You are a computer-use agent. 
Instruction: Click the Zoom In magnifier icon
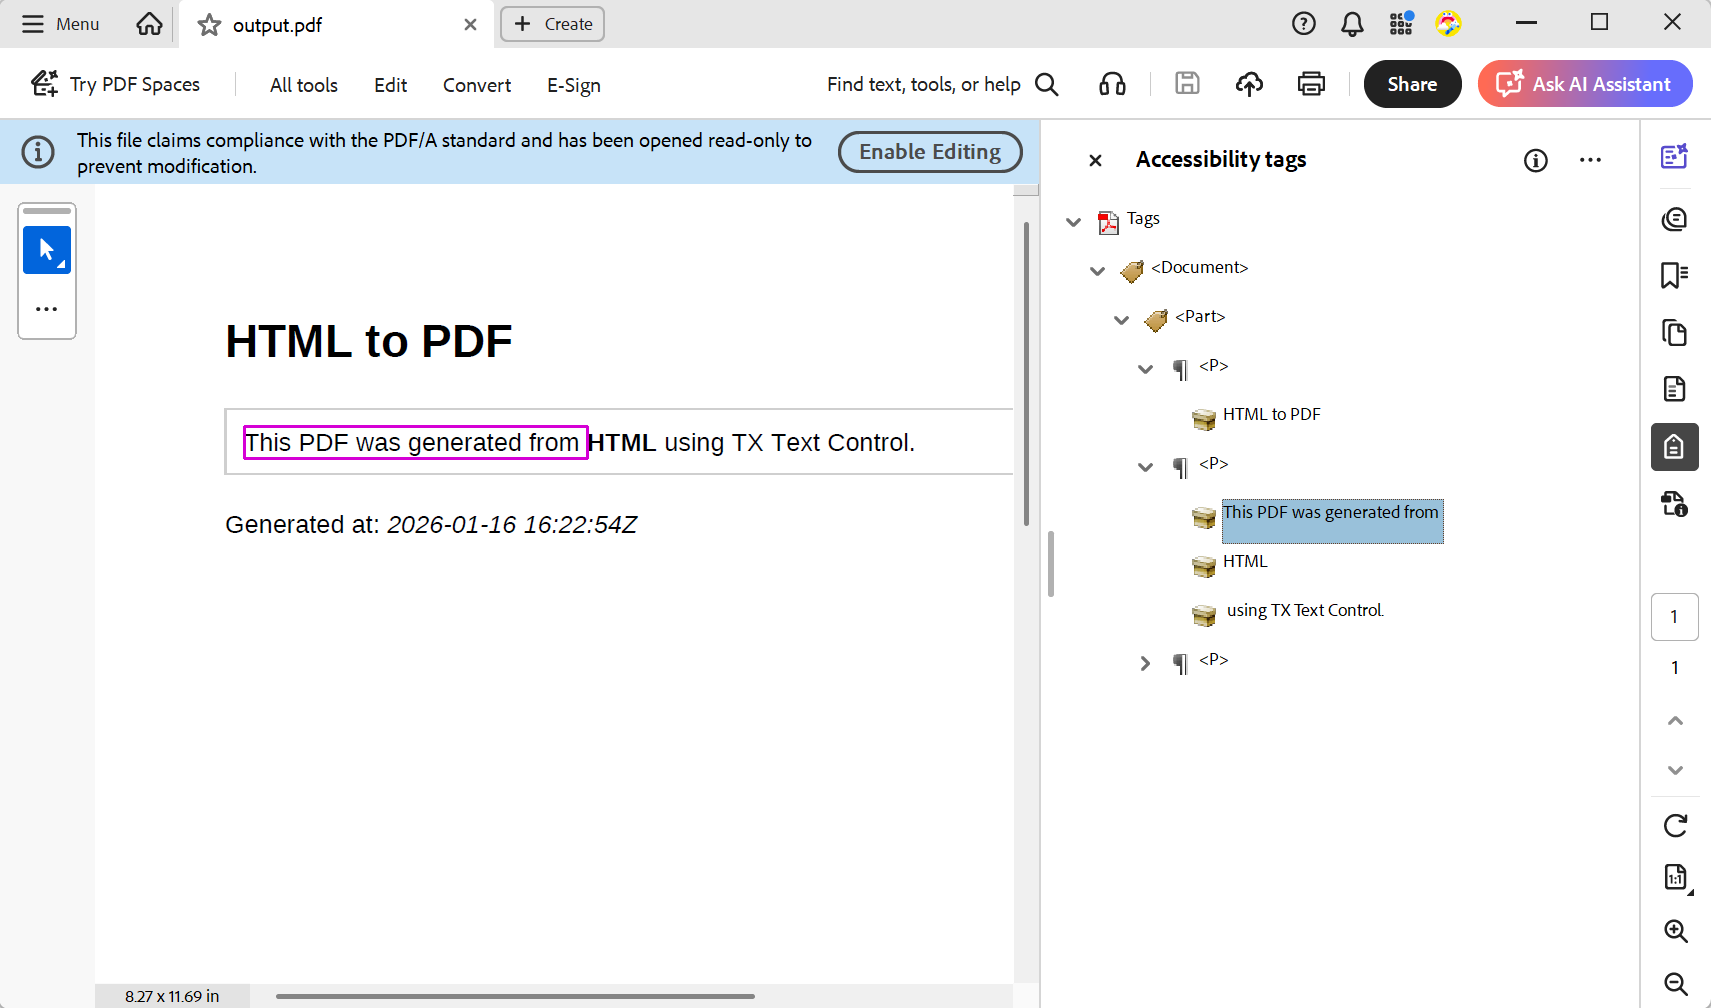point(1675,931)
